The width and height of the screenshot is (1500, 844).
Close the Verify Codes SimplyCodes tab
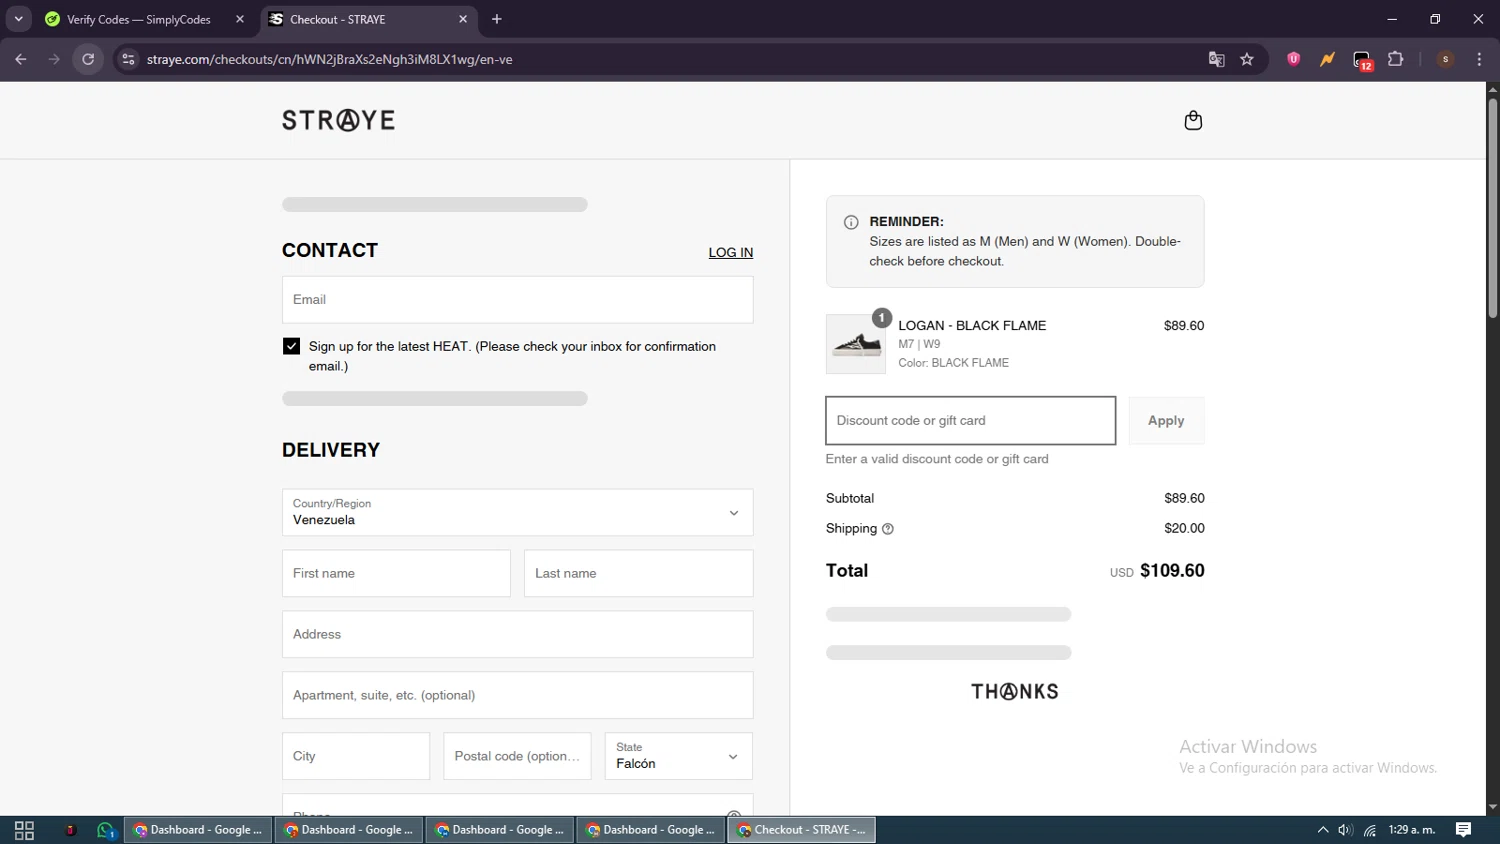[240, 19]
